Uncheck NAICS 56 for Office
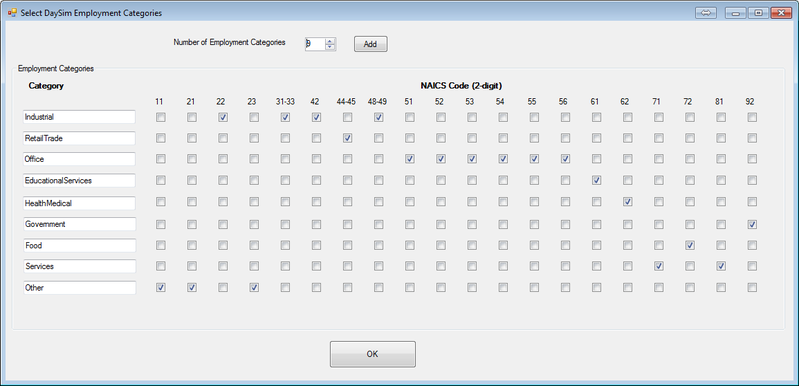Image resolution: width=799 pixels, height=386 pixels. (565, 159)
